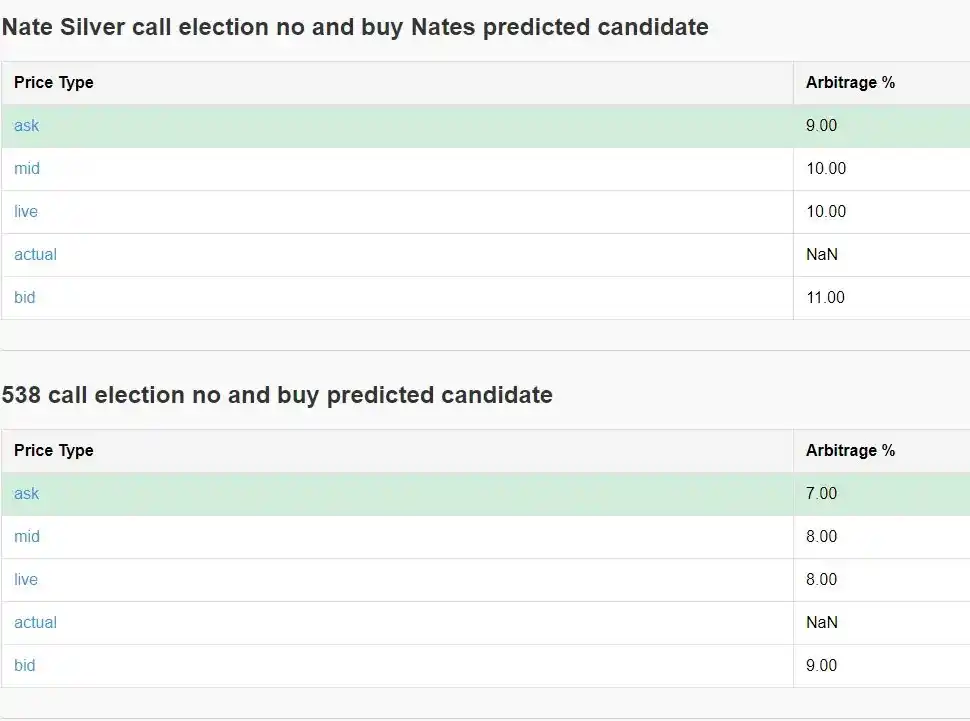Image resolution: width=970 pixels, height=721 pixels.
Task: Select the bid row showing 11.00
Action: (400, 297)
